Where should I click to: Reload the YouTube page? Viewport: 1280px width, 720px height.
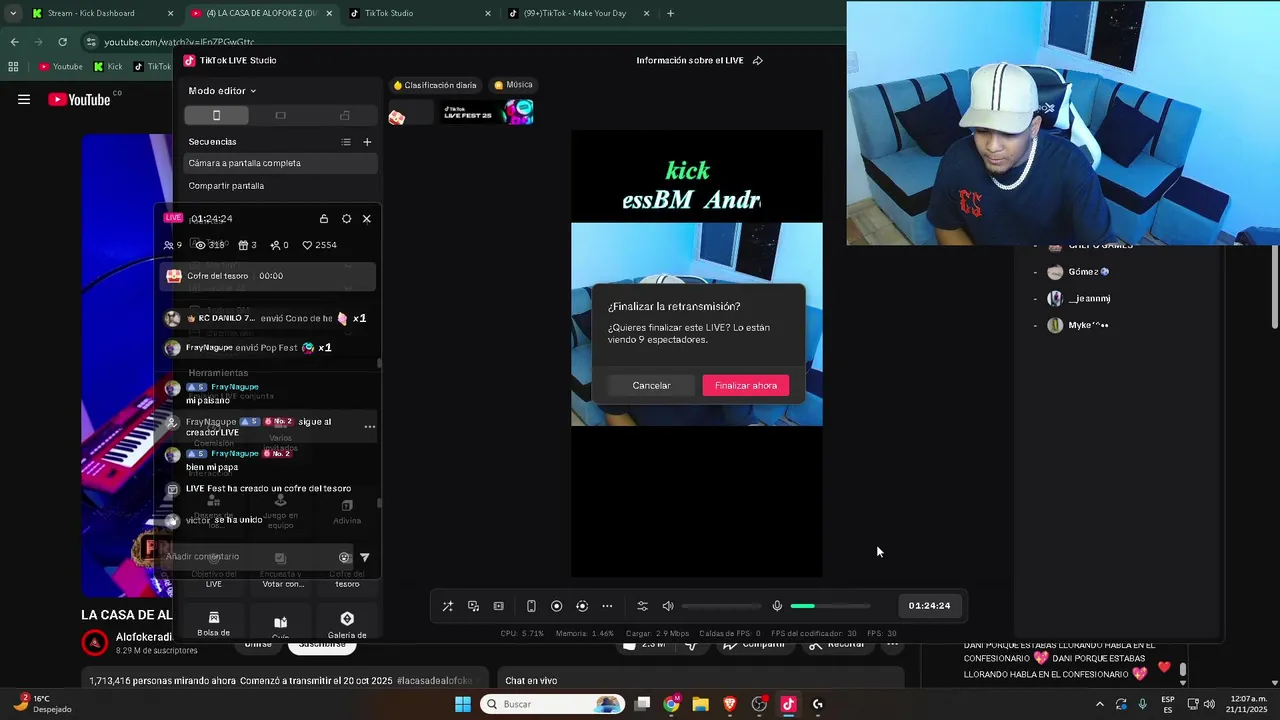click(x=62, y=42)
